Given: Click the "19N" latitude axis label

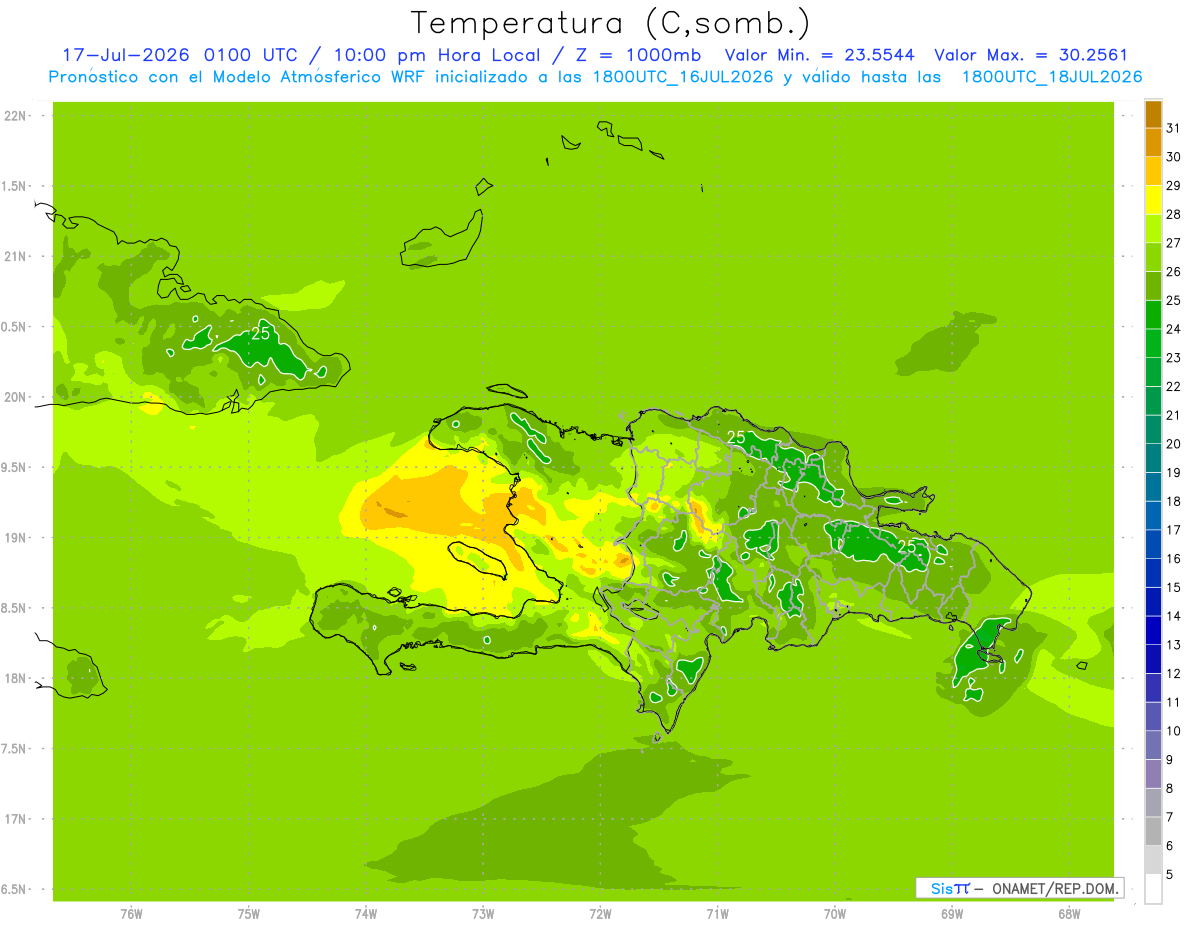Looking at the screenshot, I should (14, 538).
